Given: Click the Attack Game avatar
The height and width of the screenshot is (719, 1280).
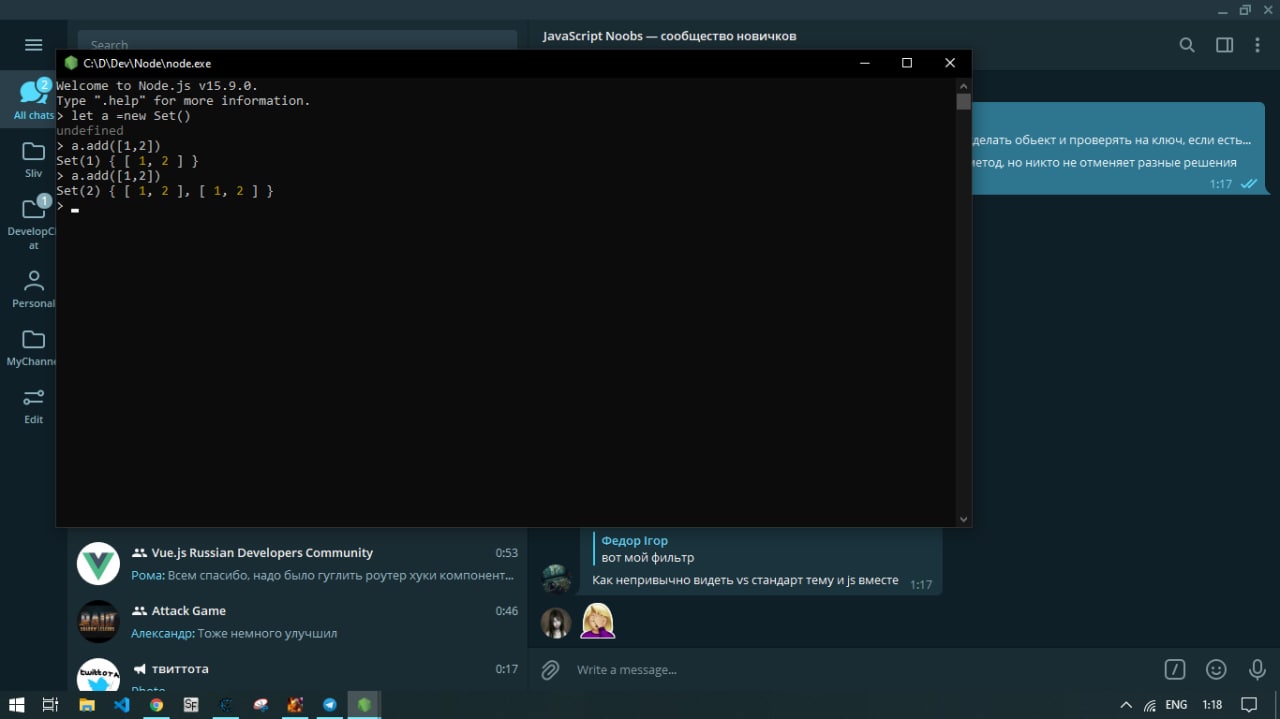Looking at the screenshot, I should click(x=98, y=622).
